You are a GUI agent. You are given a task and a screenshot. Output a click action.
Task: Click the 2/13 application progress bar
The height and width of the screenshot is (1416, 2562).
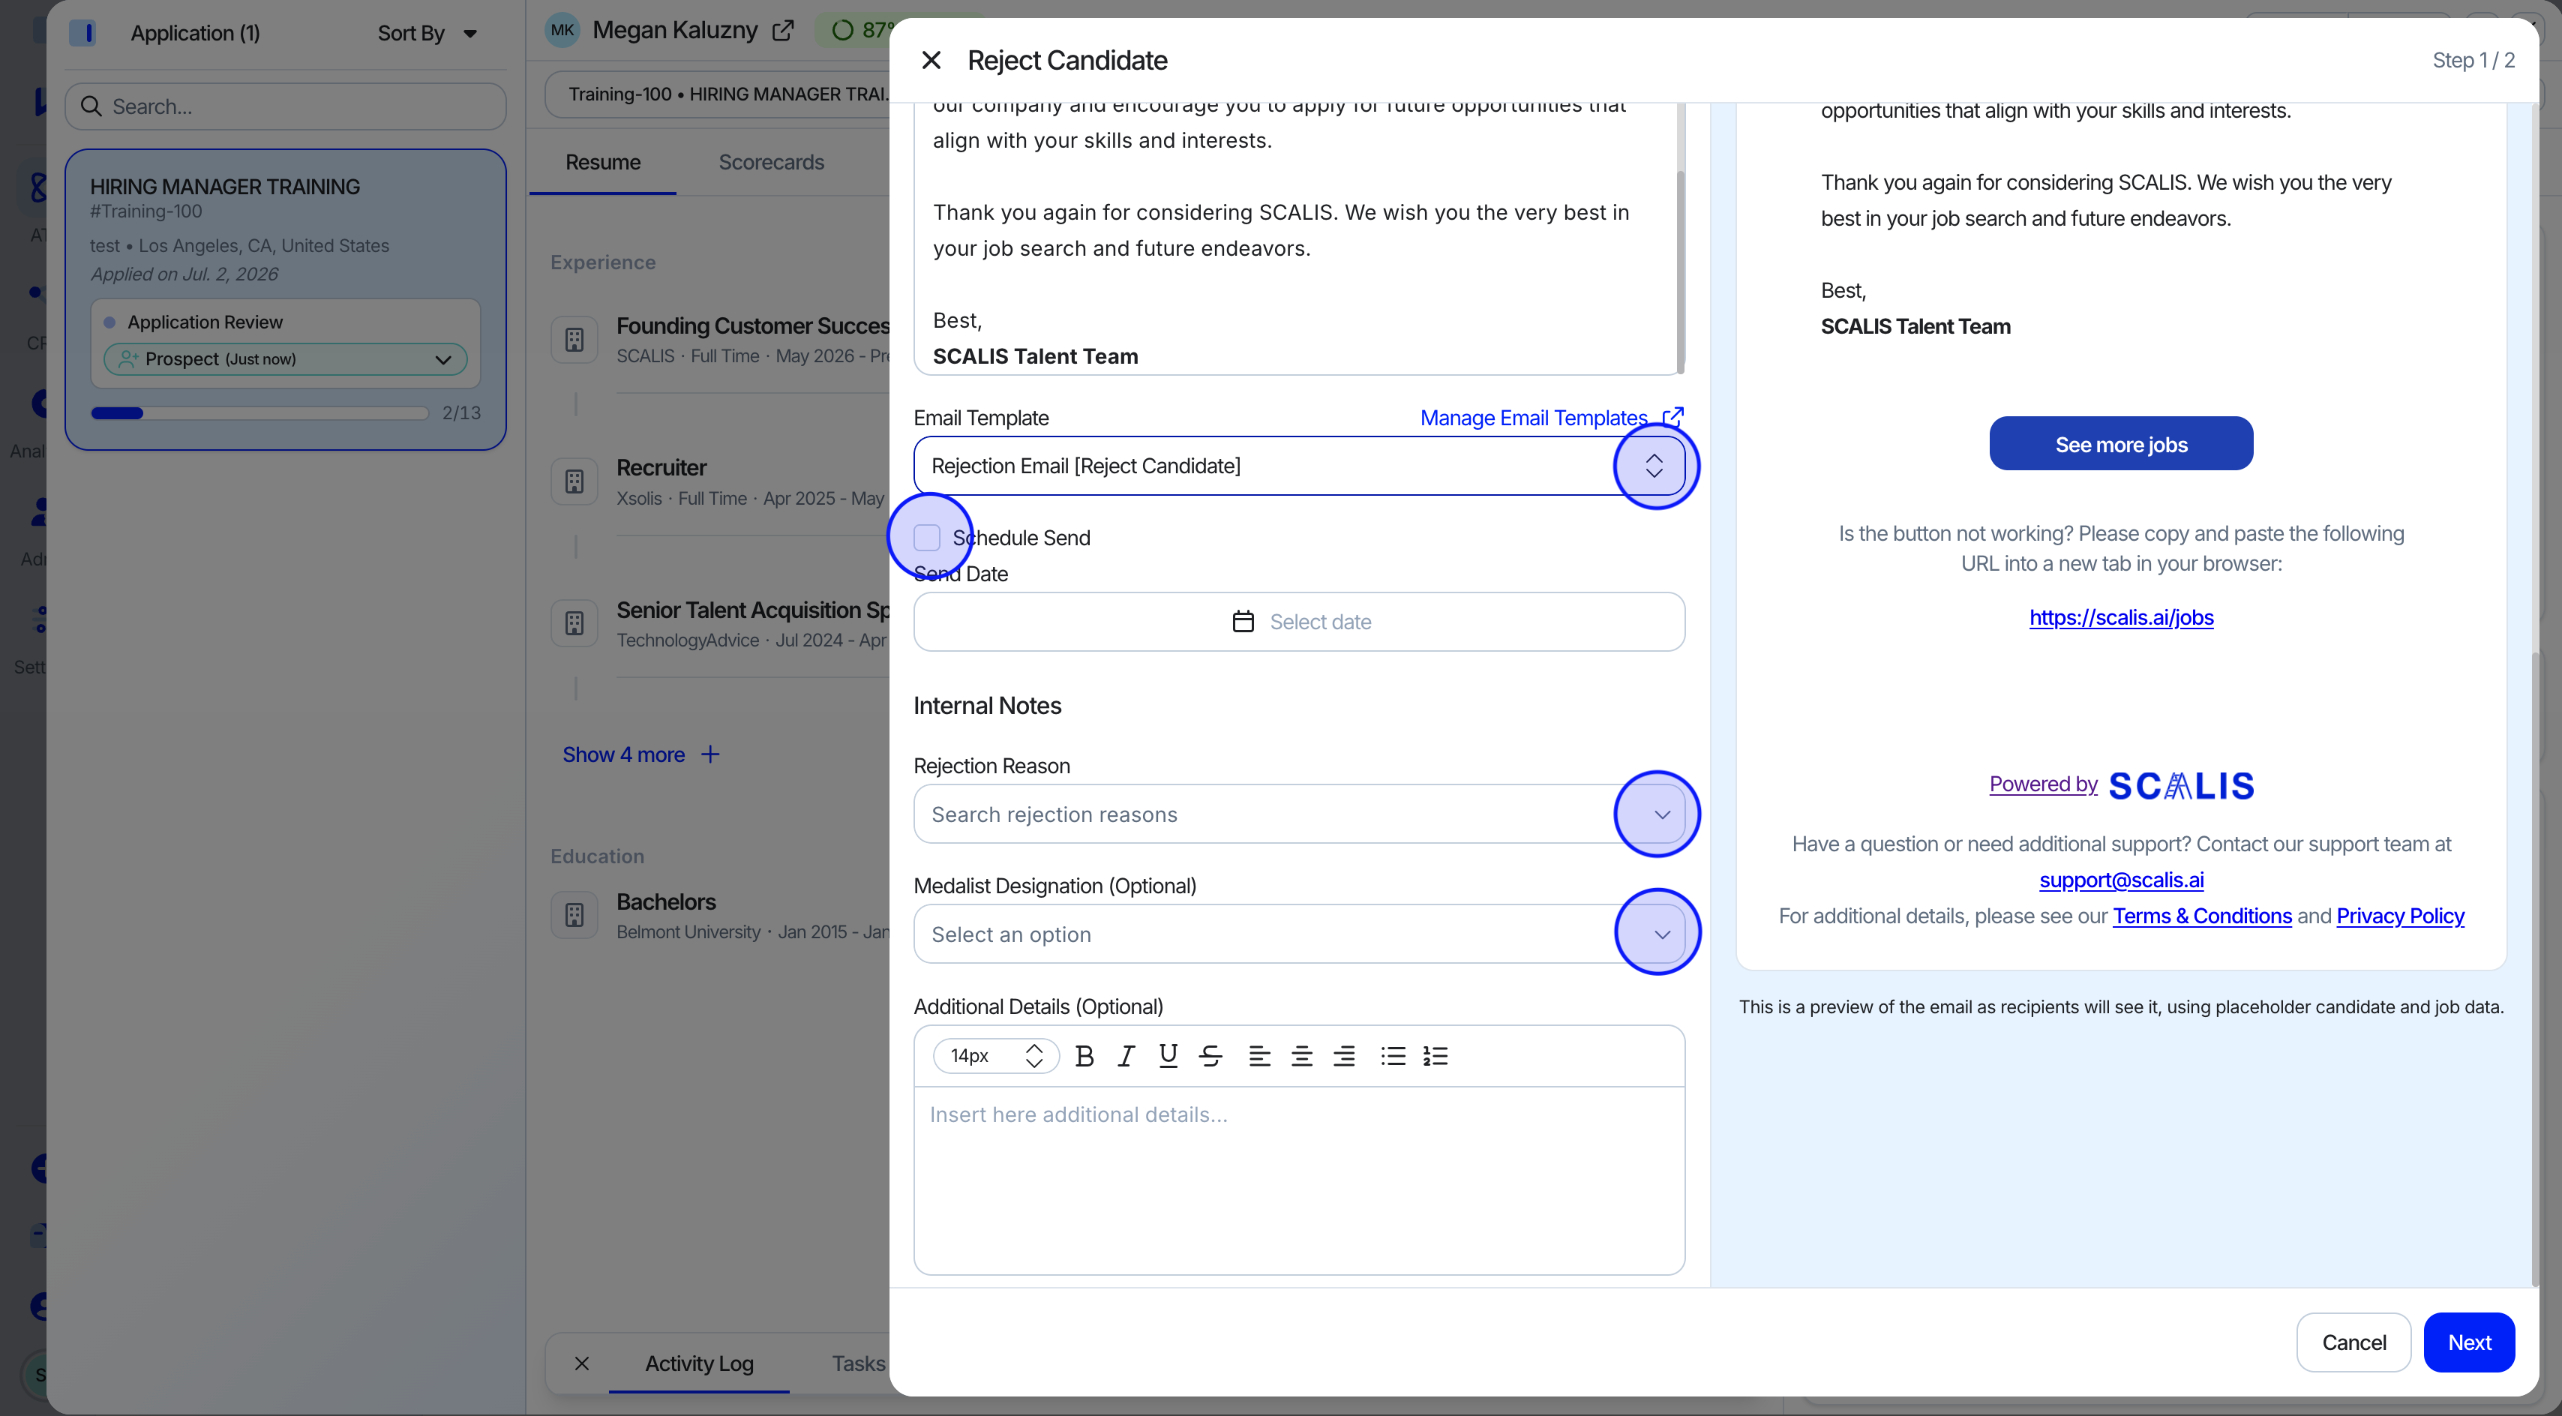coord(259,413)
